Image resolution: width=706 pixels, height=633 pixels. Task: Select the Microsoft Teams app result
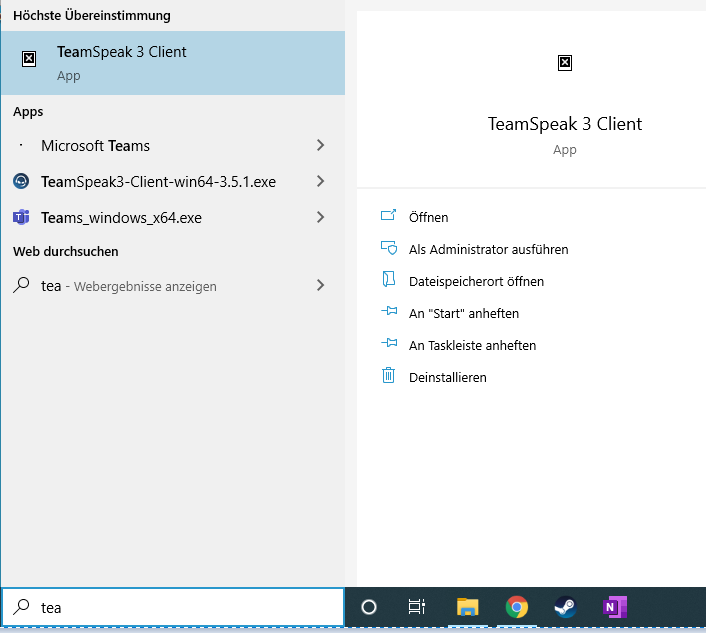[173, 145]
